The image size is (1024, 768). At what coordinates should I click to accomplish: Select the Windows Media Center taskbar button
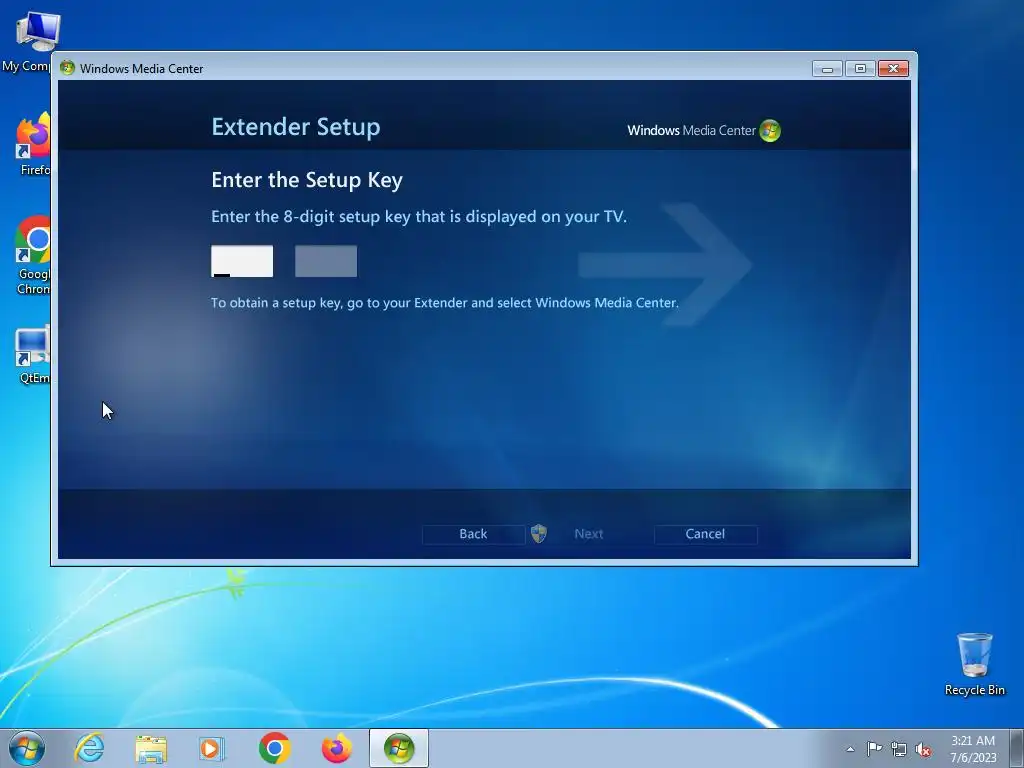[399, 748]
